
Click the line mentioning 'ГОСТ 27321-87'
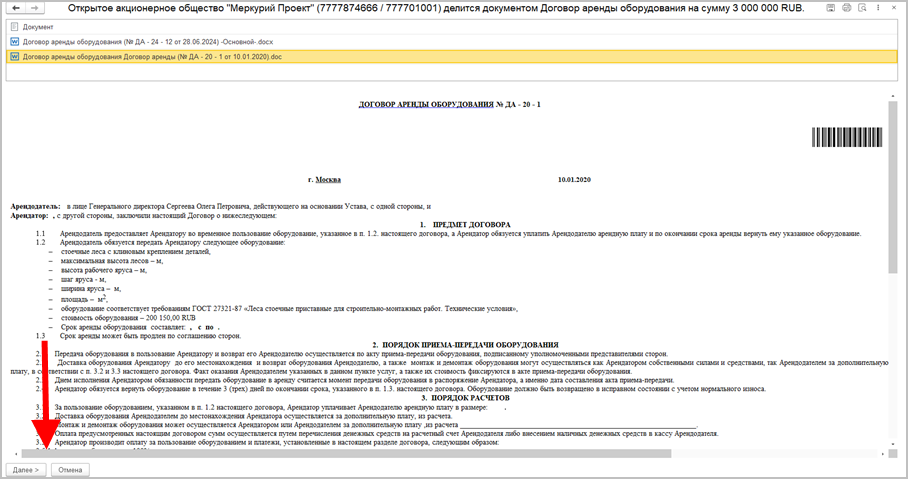(290, 309)
